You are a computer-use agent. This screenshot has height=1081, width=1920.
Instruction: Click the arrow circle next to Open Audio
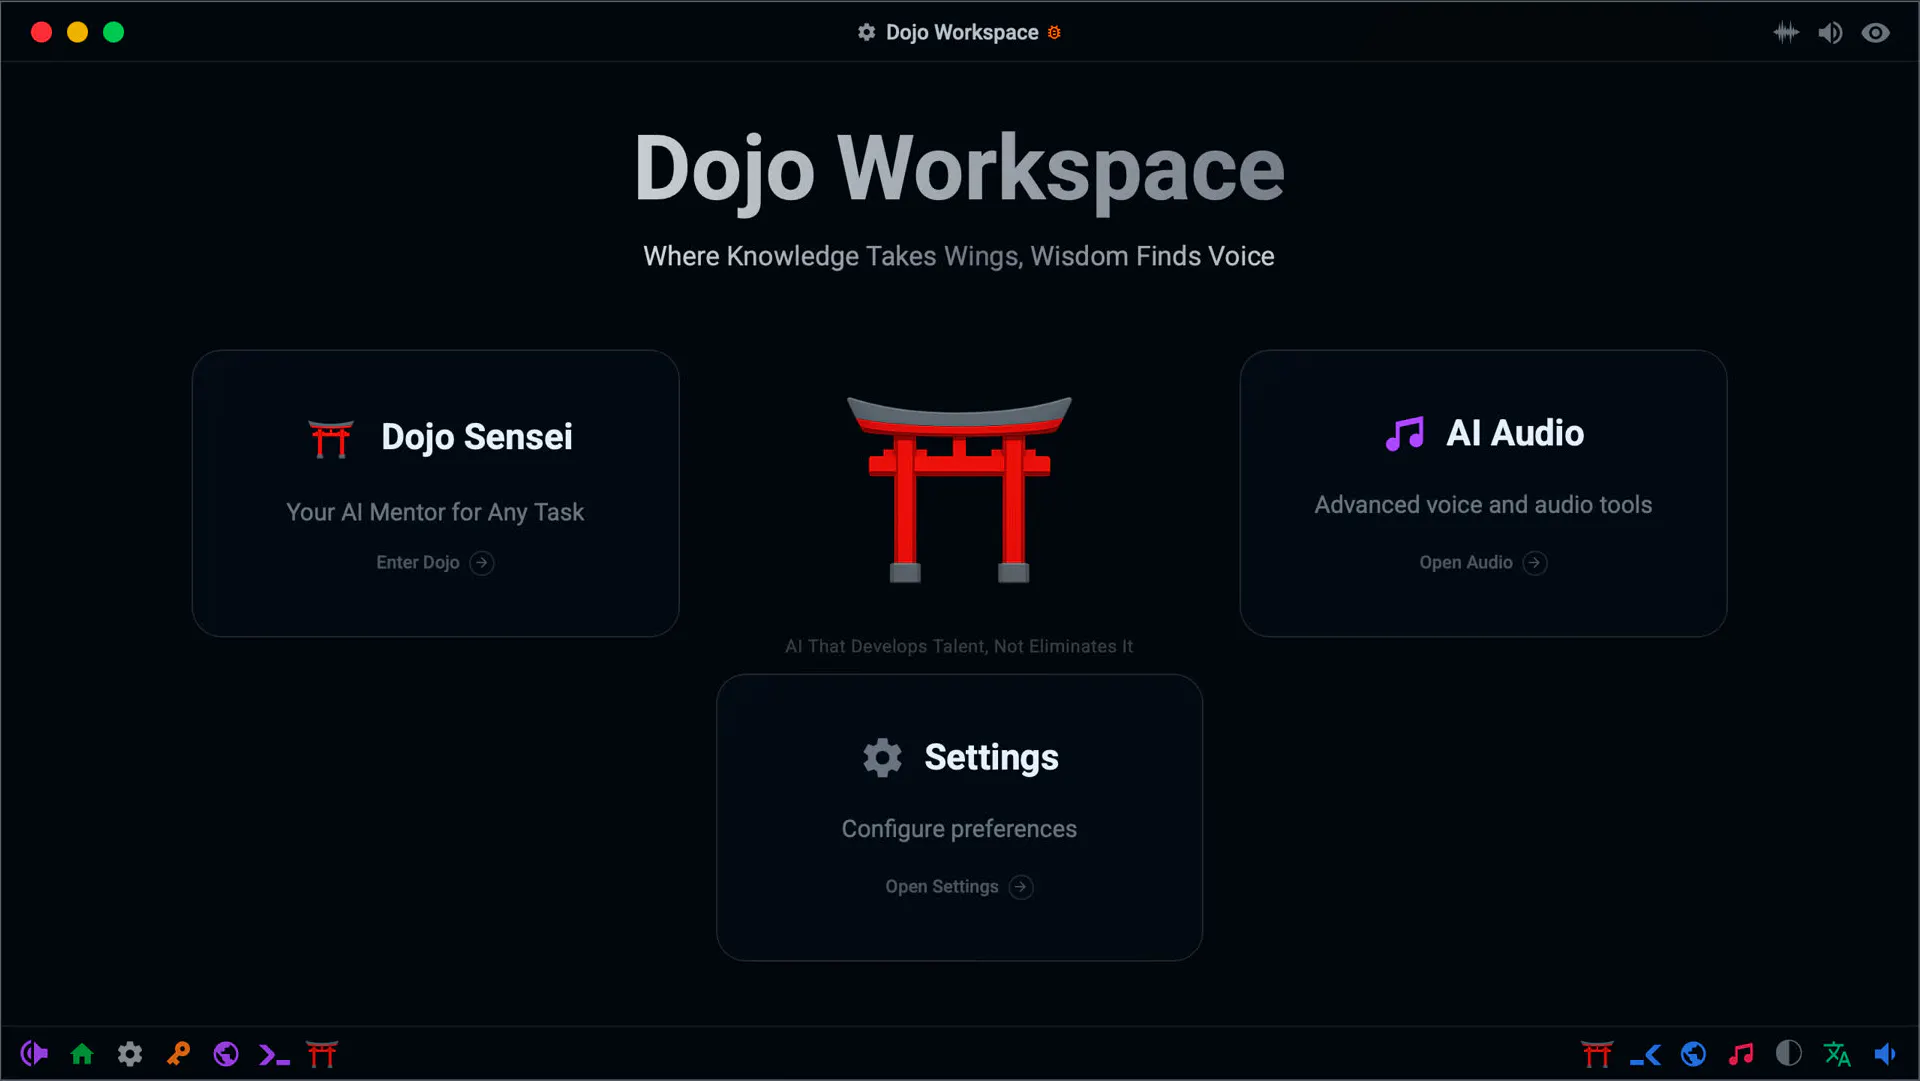(x=1535, y=562)
